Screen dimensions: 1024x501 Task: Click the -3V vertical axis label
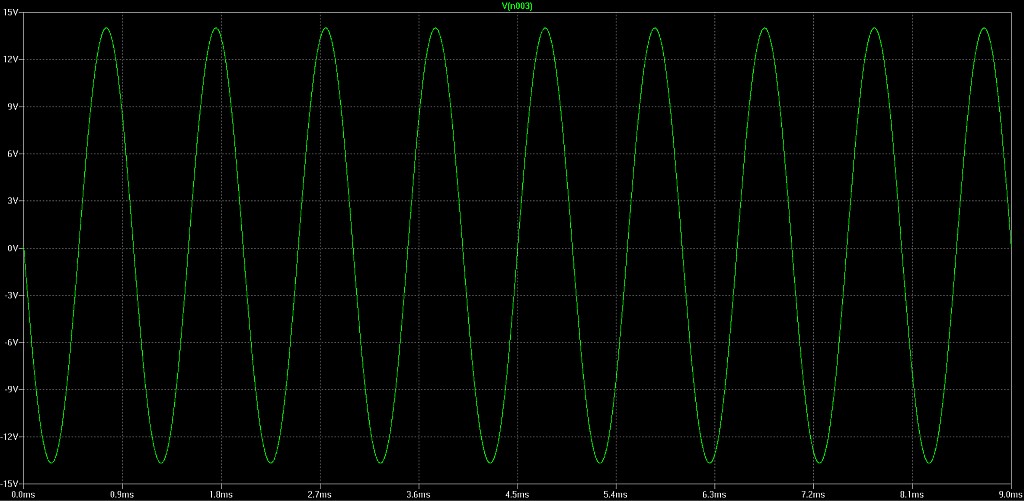tap(14, 295)
